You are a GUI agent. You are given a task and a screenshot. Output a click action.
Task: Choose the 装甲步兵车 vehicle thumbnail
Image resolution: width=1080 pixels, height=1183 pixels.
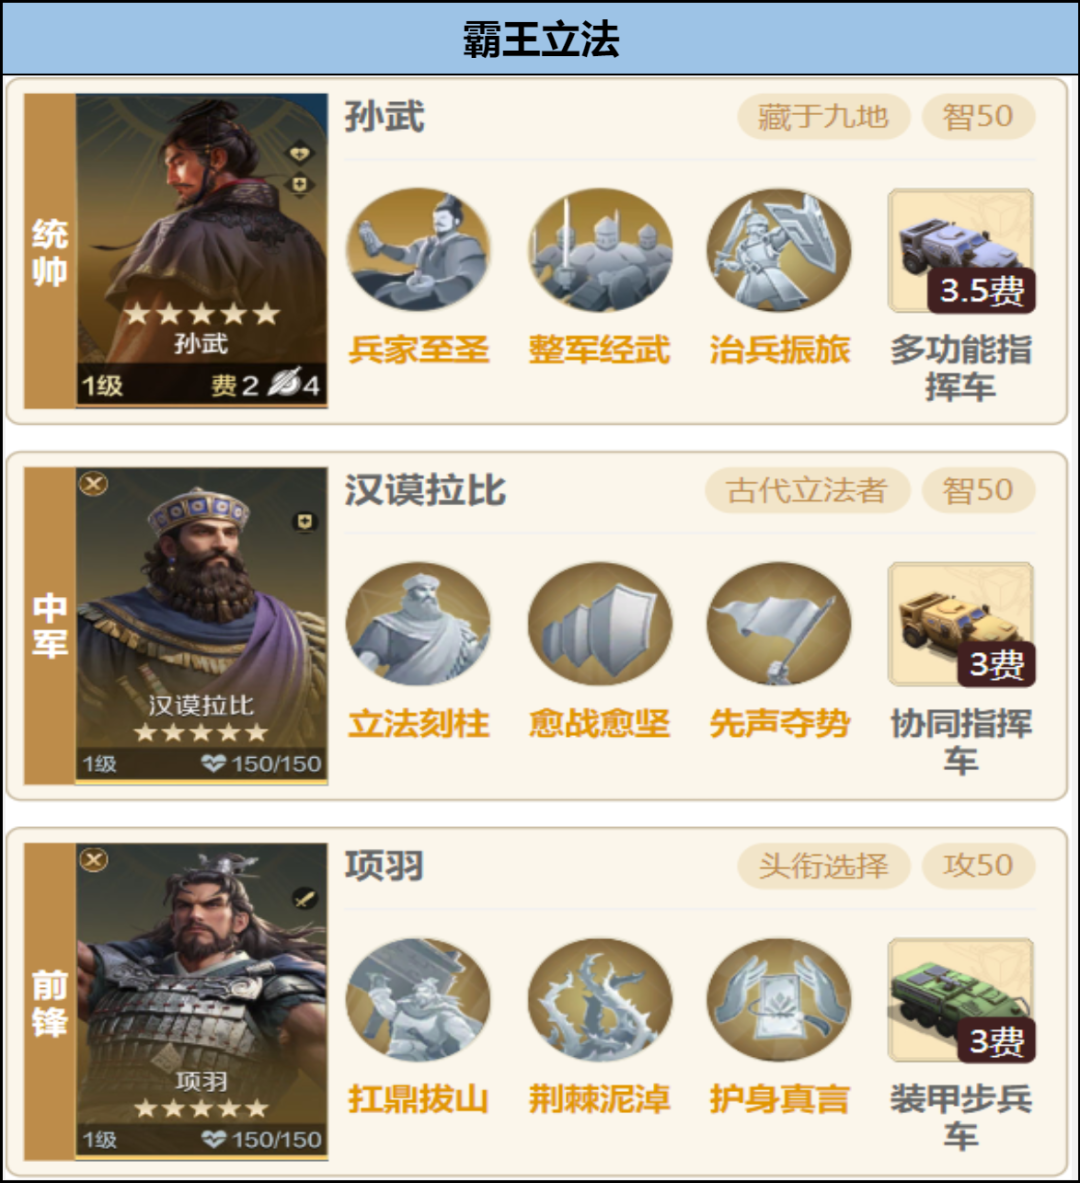point(961,1000)
